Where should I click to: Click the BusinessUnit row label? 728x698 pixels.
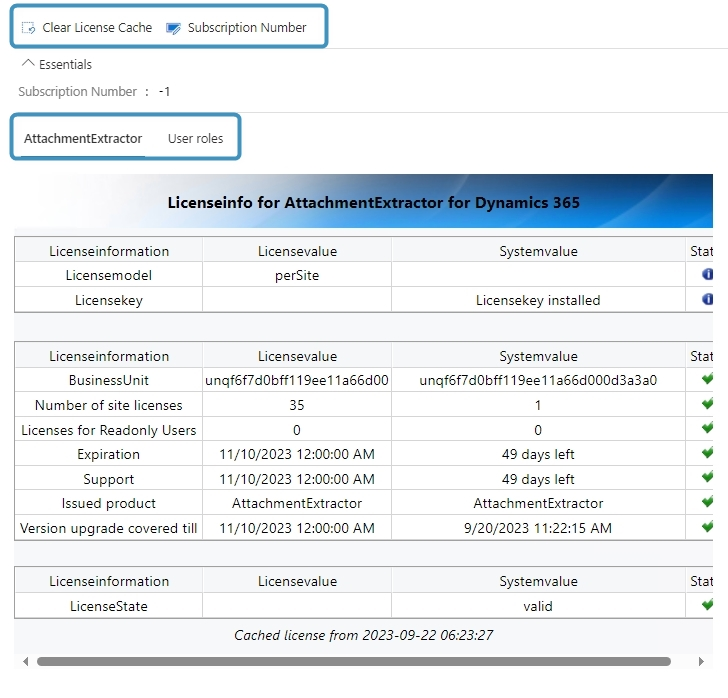point(109,380)
